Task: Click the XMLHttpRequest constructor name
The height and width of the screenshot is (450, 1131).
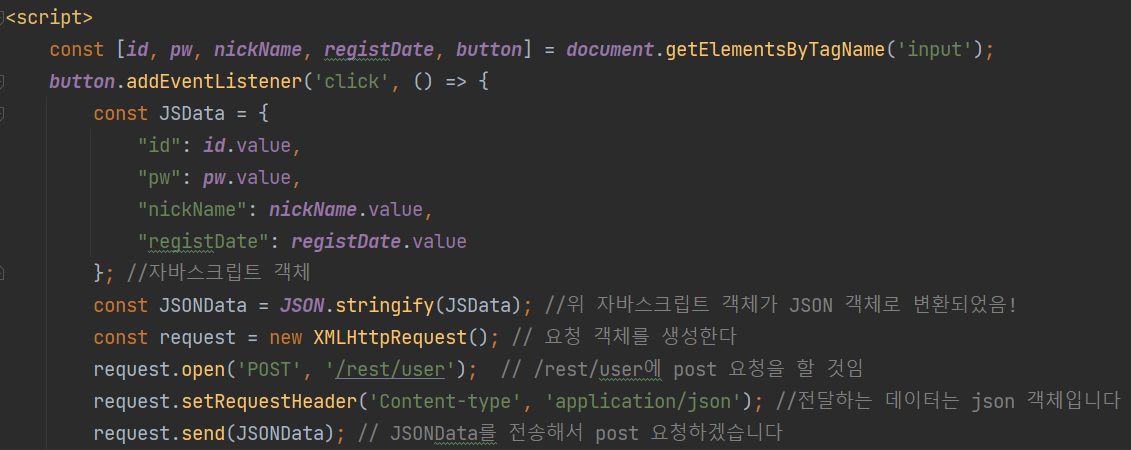Action: click(x=390, y=337)
